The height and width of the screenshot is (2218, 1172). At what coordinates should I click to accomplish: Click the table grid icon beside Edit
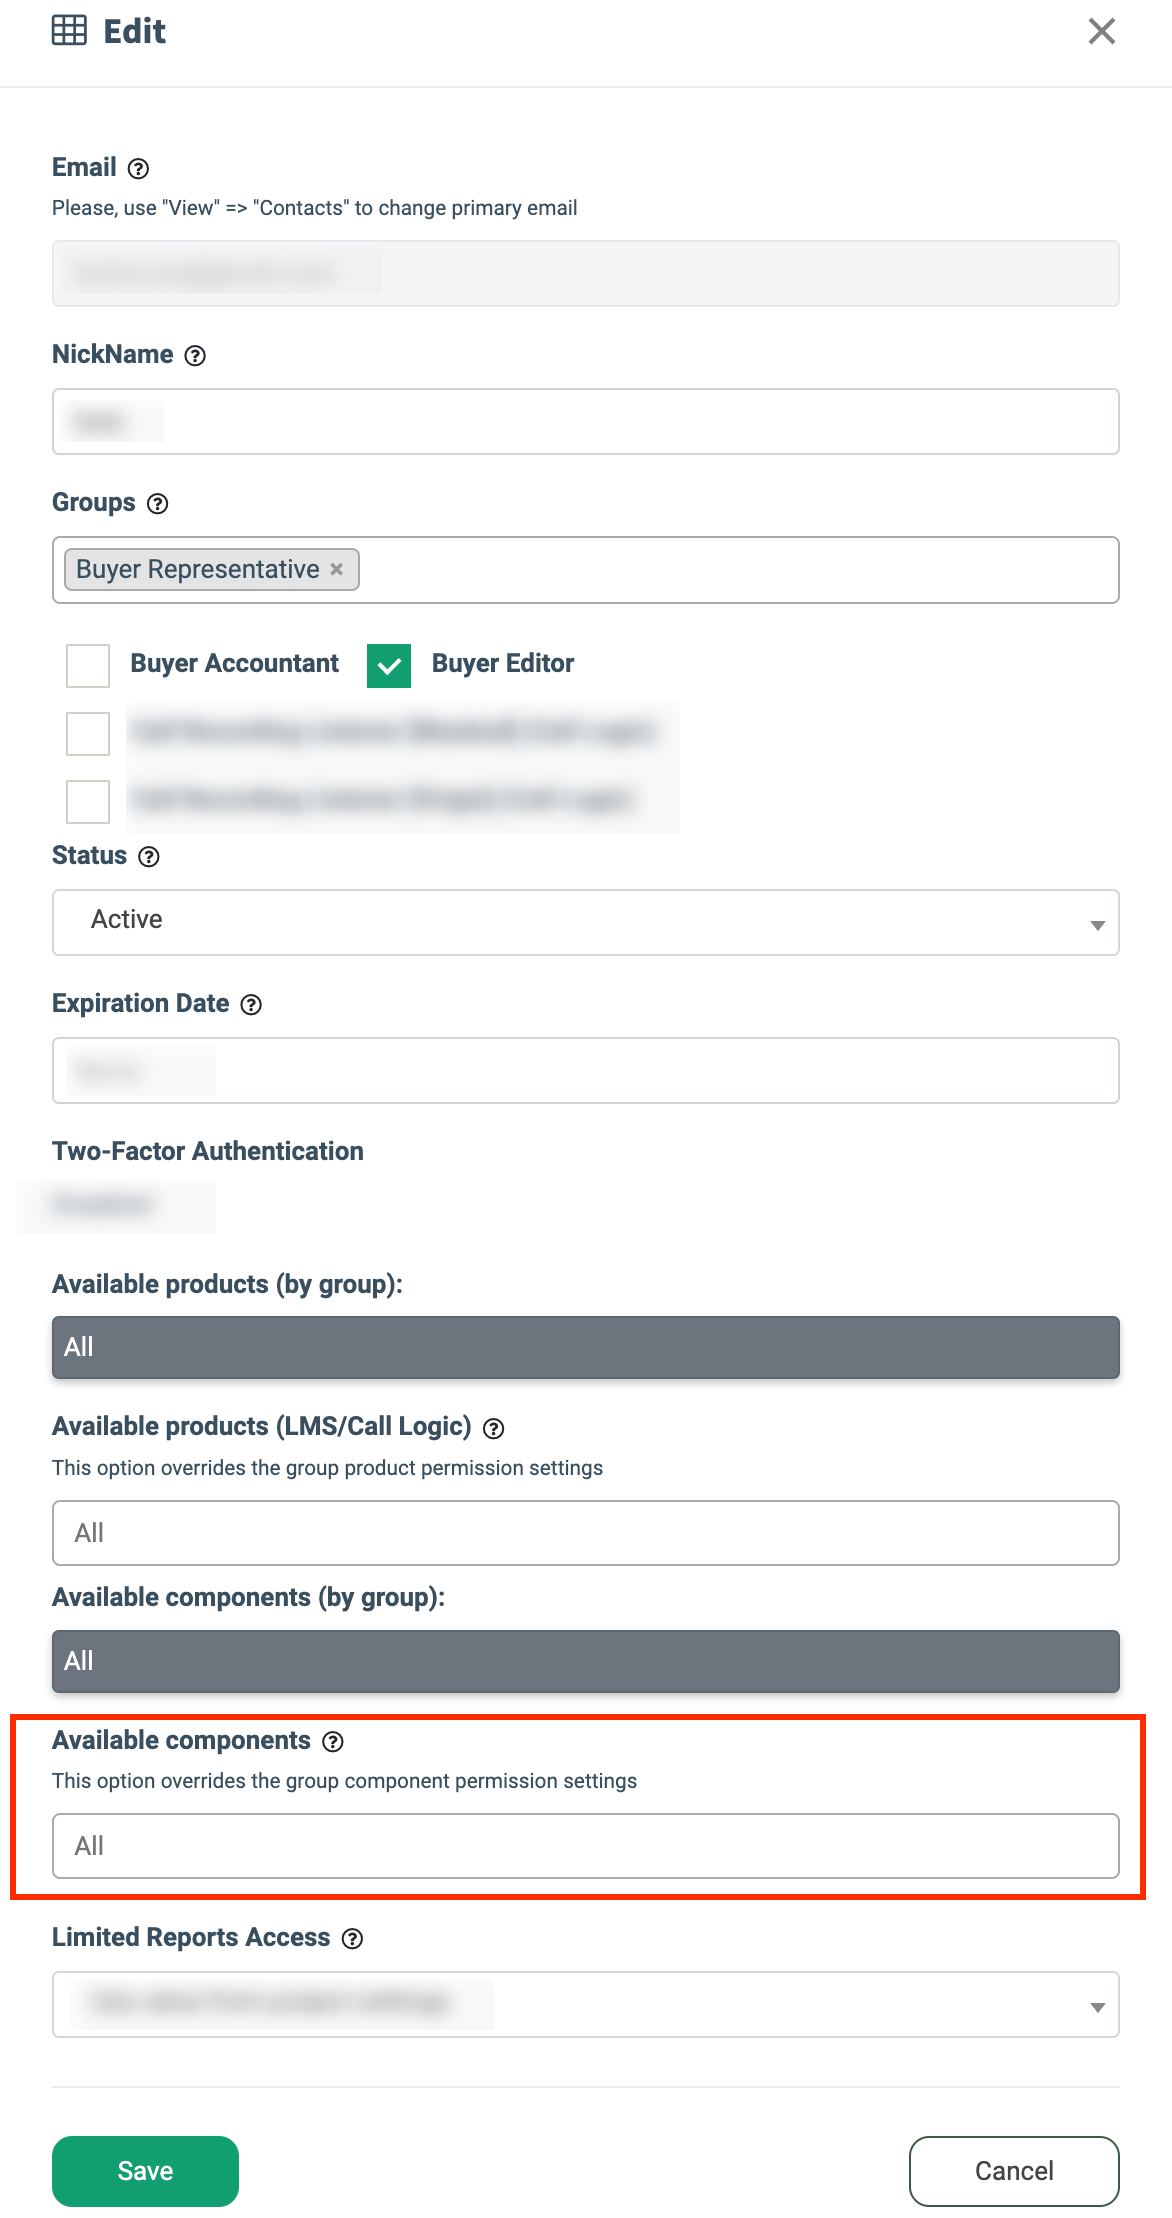(x=69, y=31)
